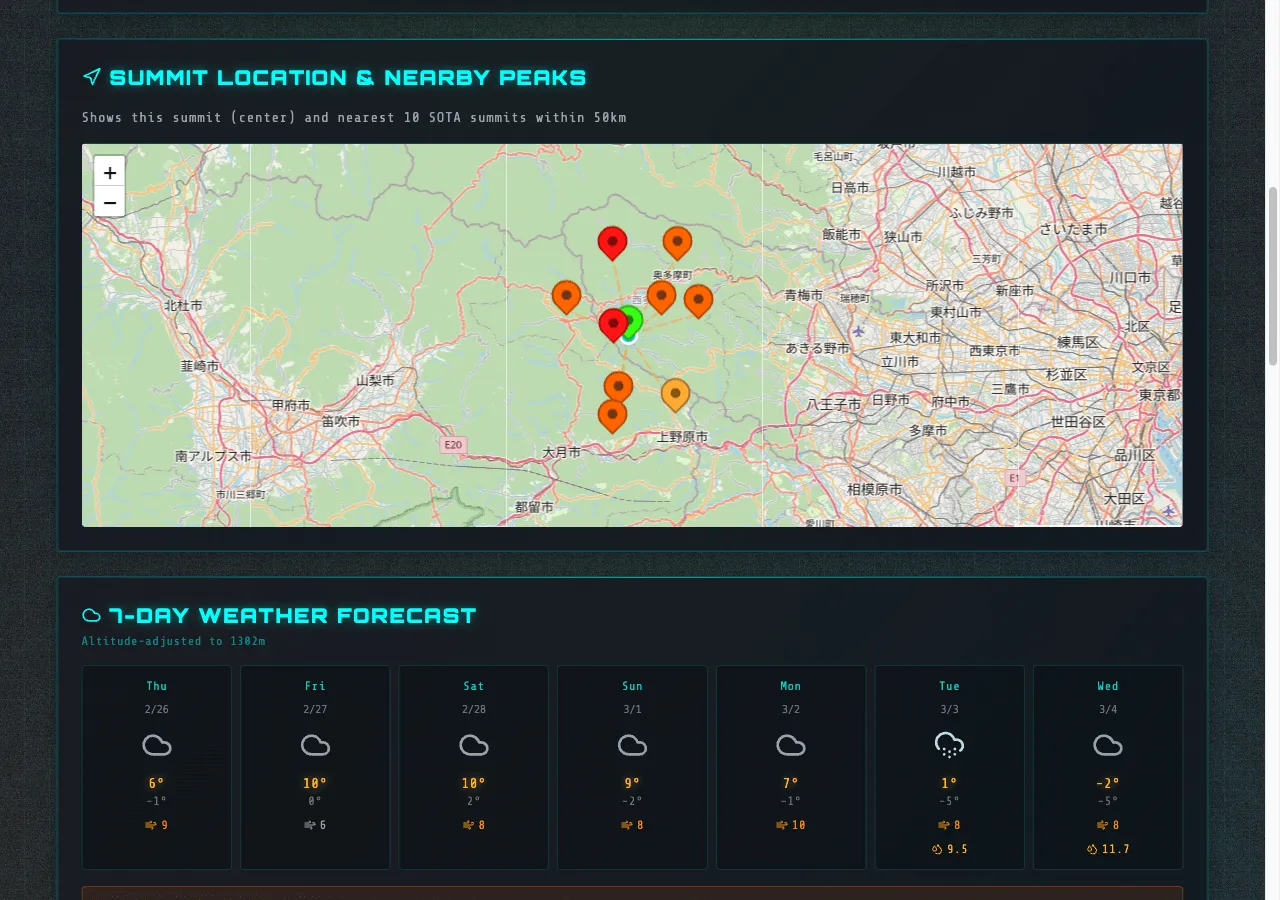Zoom out on the summit map
Viewport: 1280px width, 900px height.
click(x=110, y=202)
